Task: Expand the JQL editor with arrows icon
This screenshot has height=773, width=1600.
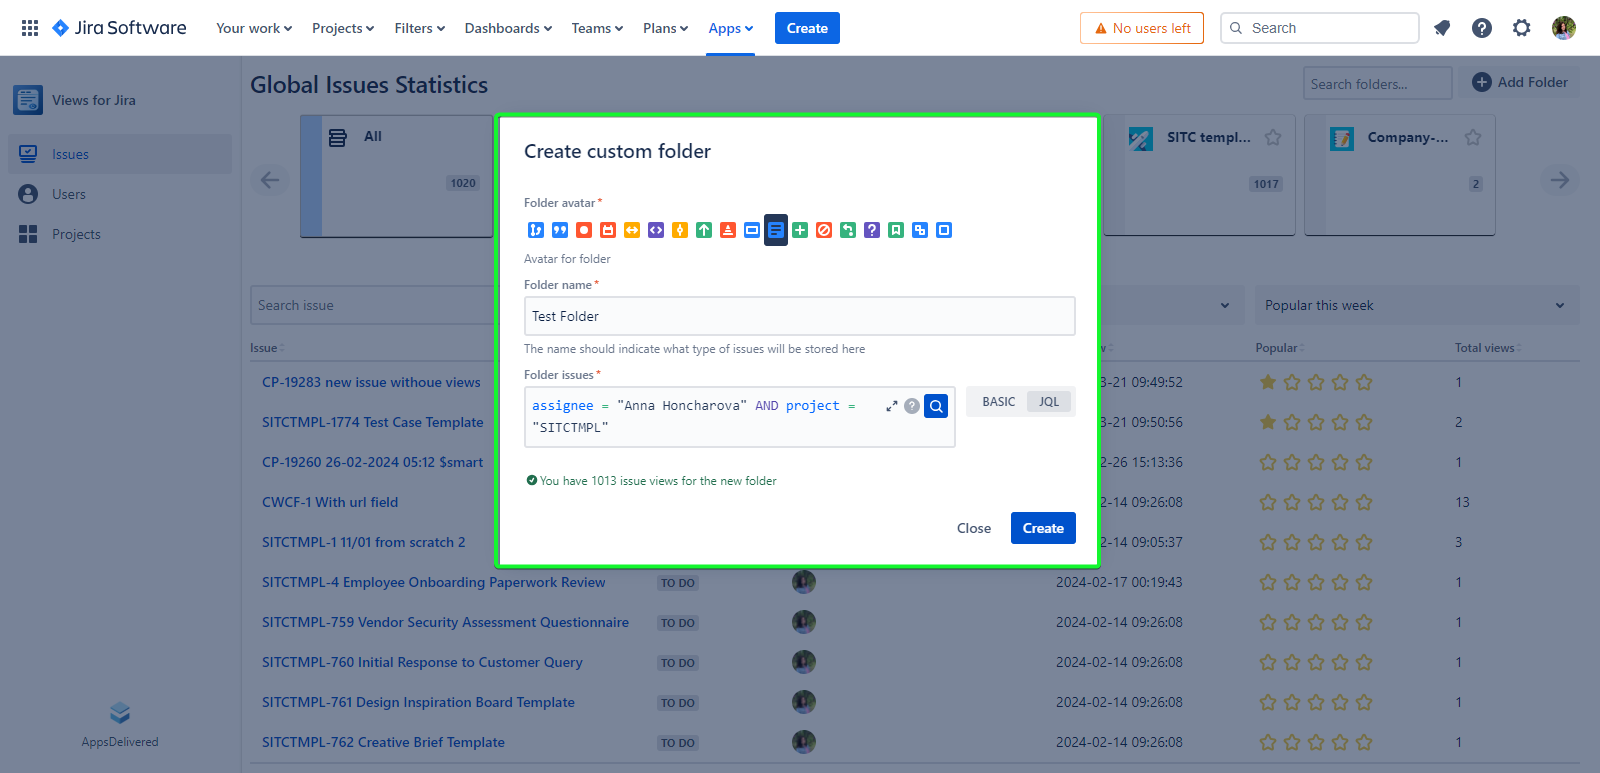Action: 891,406
